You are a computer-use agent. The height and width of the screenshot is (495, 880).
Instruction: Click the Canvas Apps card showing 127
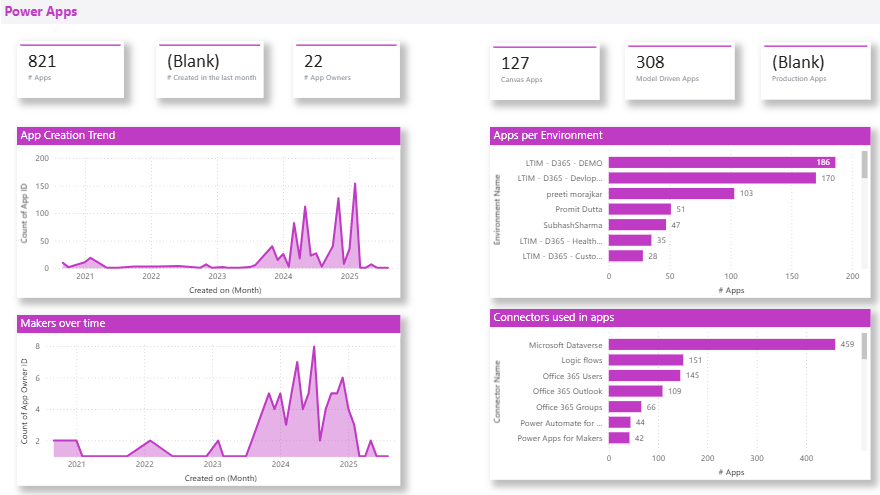coord(546,72)
